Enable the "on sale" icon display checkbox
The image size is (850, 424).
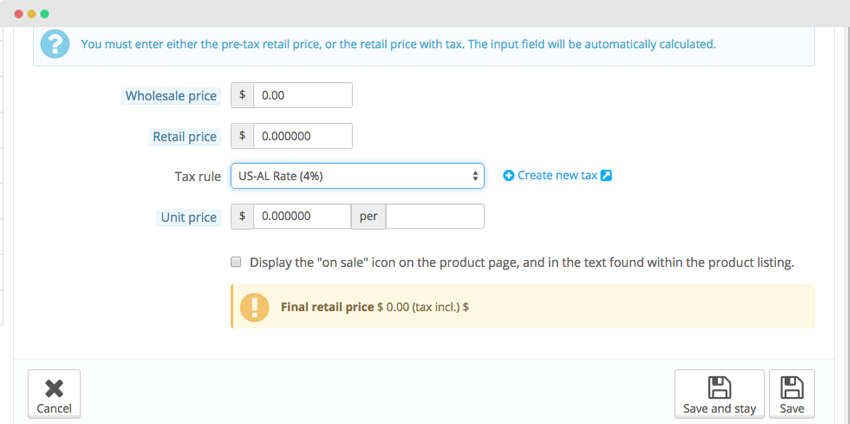pos(236,262)
